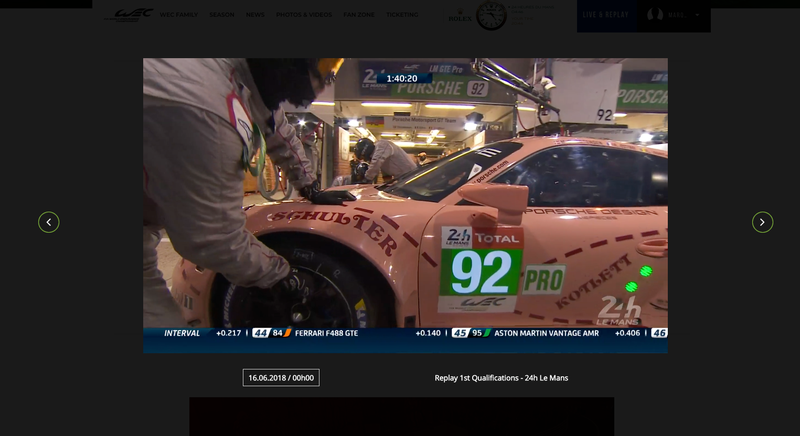
Task: Click the Rolex clock face
Action: 491,15
